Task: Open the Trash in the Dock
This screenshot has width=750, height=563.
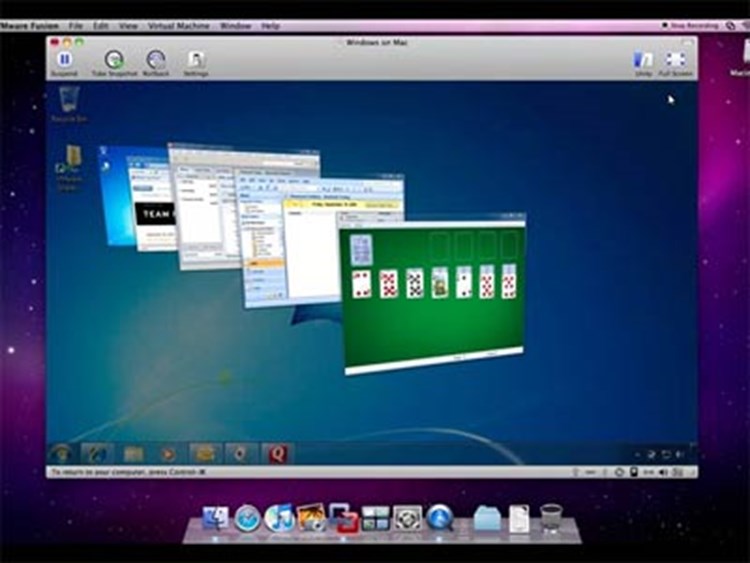Action: point(551,518)
